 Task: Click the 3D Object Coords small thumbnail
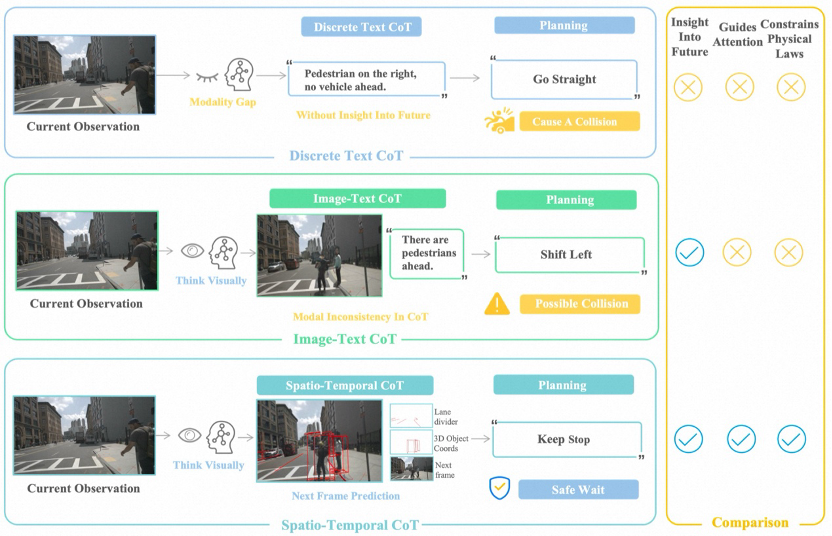coord(411,442)
